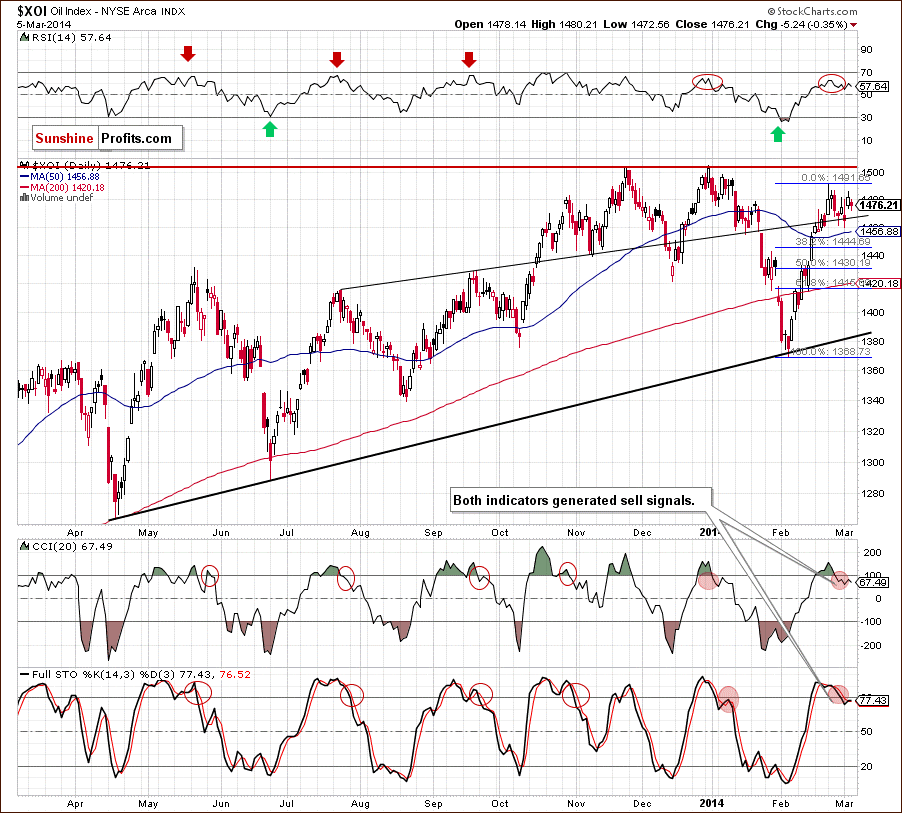Click the CCI(20) panel legend icon

coord(24,545)
